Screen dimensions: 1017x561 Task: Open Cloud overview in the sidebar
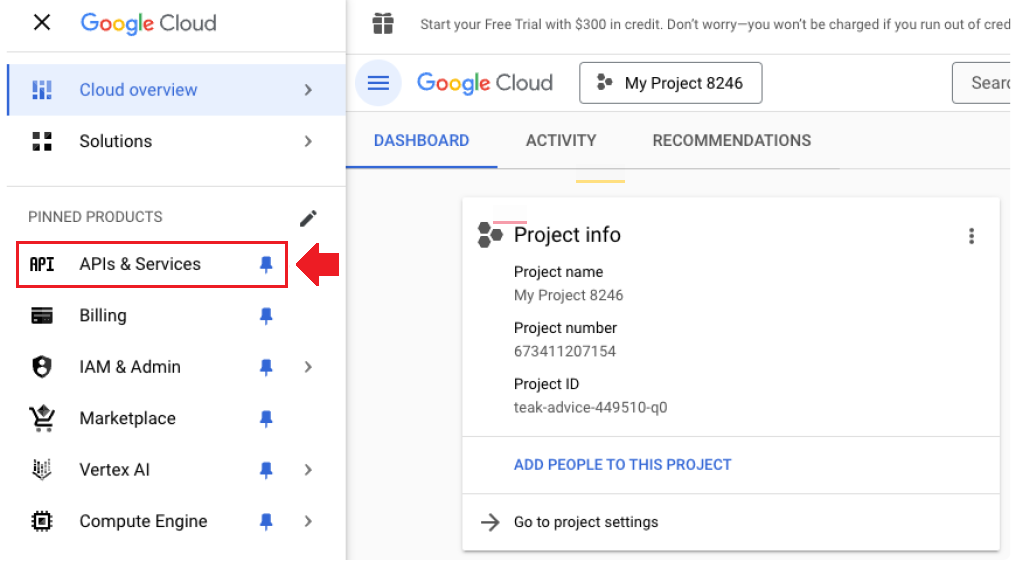(x=176, y=90)
